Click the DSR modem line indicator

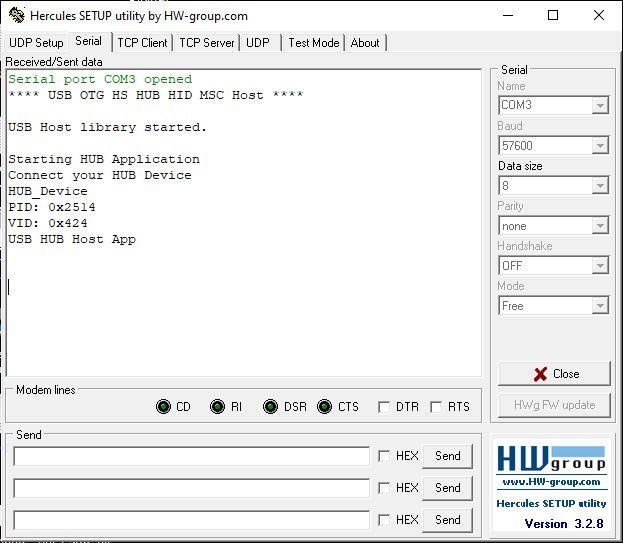(x=271, y=406)
